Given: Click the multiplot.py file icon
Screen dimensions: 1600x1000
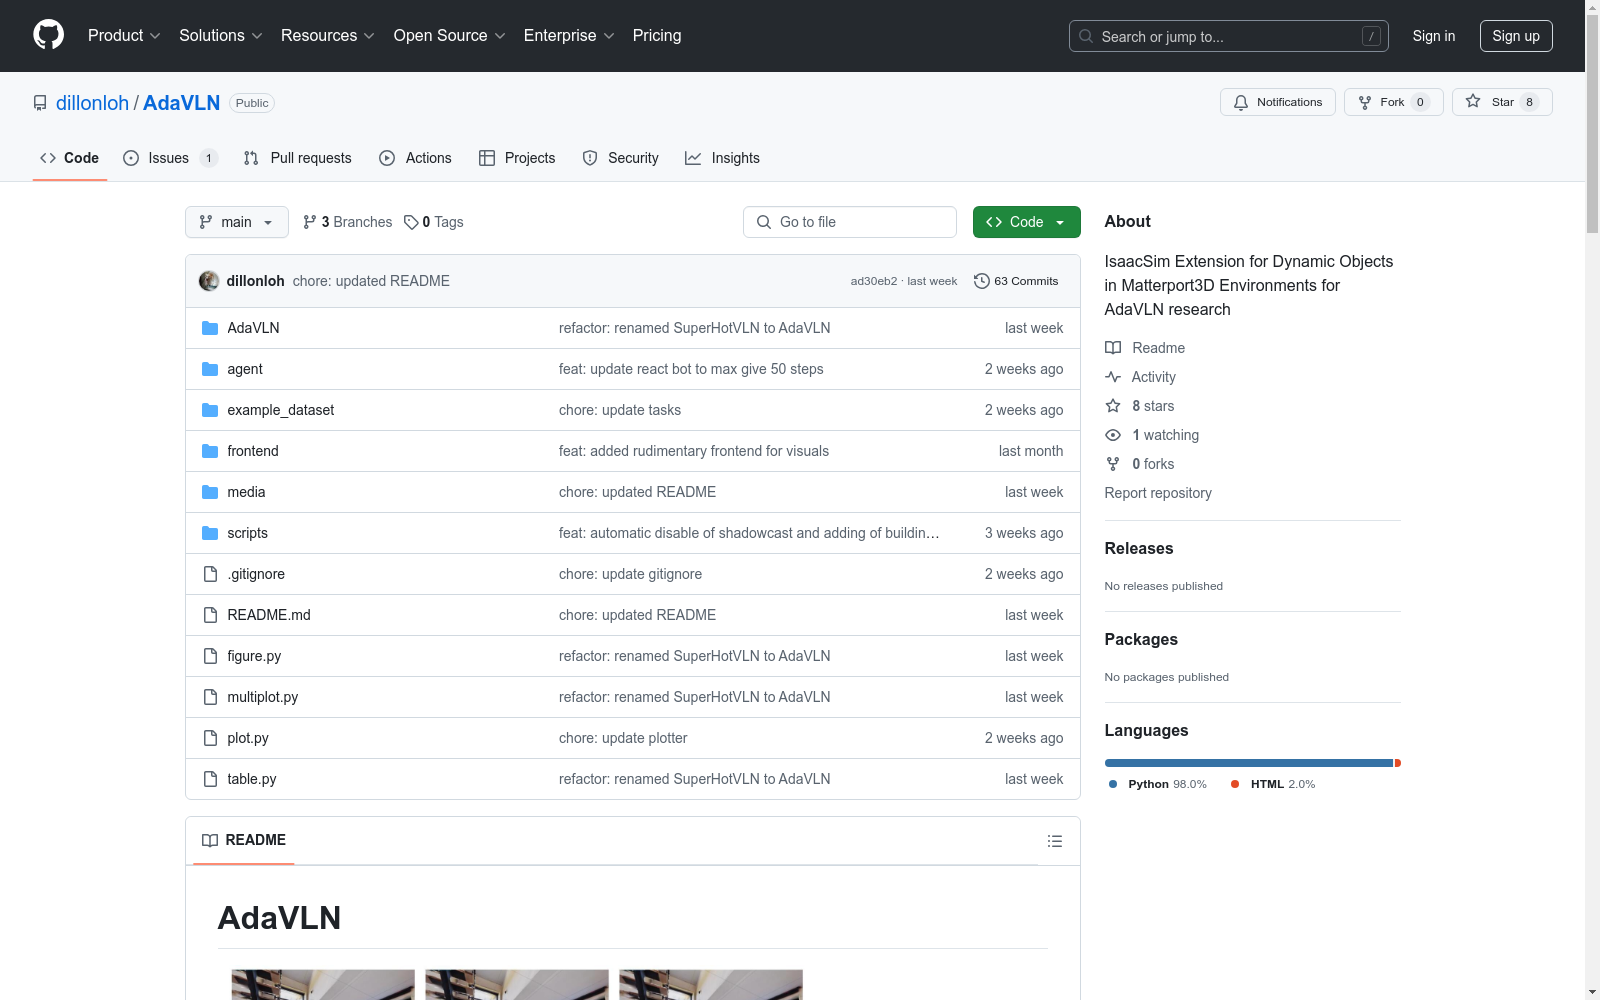Looking at the screenshot, I should (210, 697).
